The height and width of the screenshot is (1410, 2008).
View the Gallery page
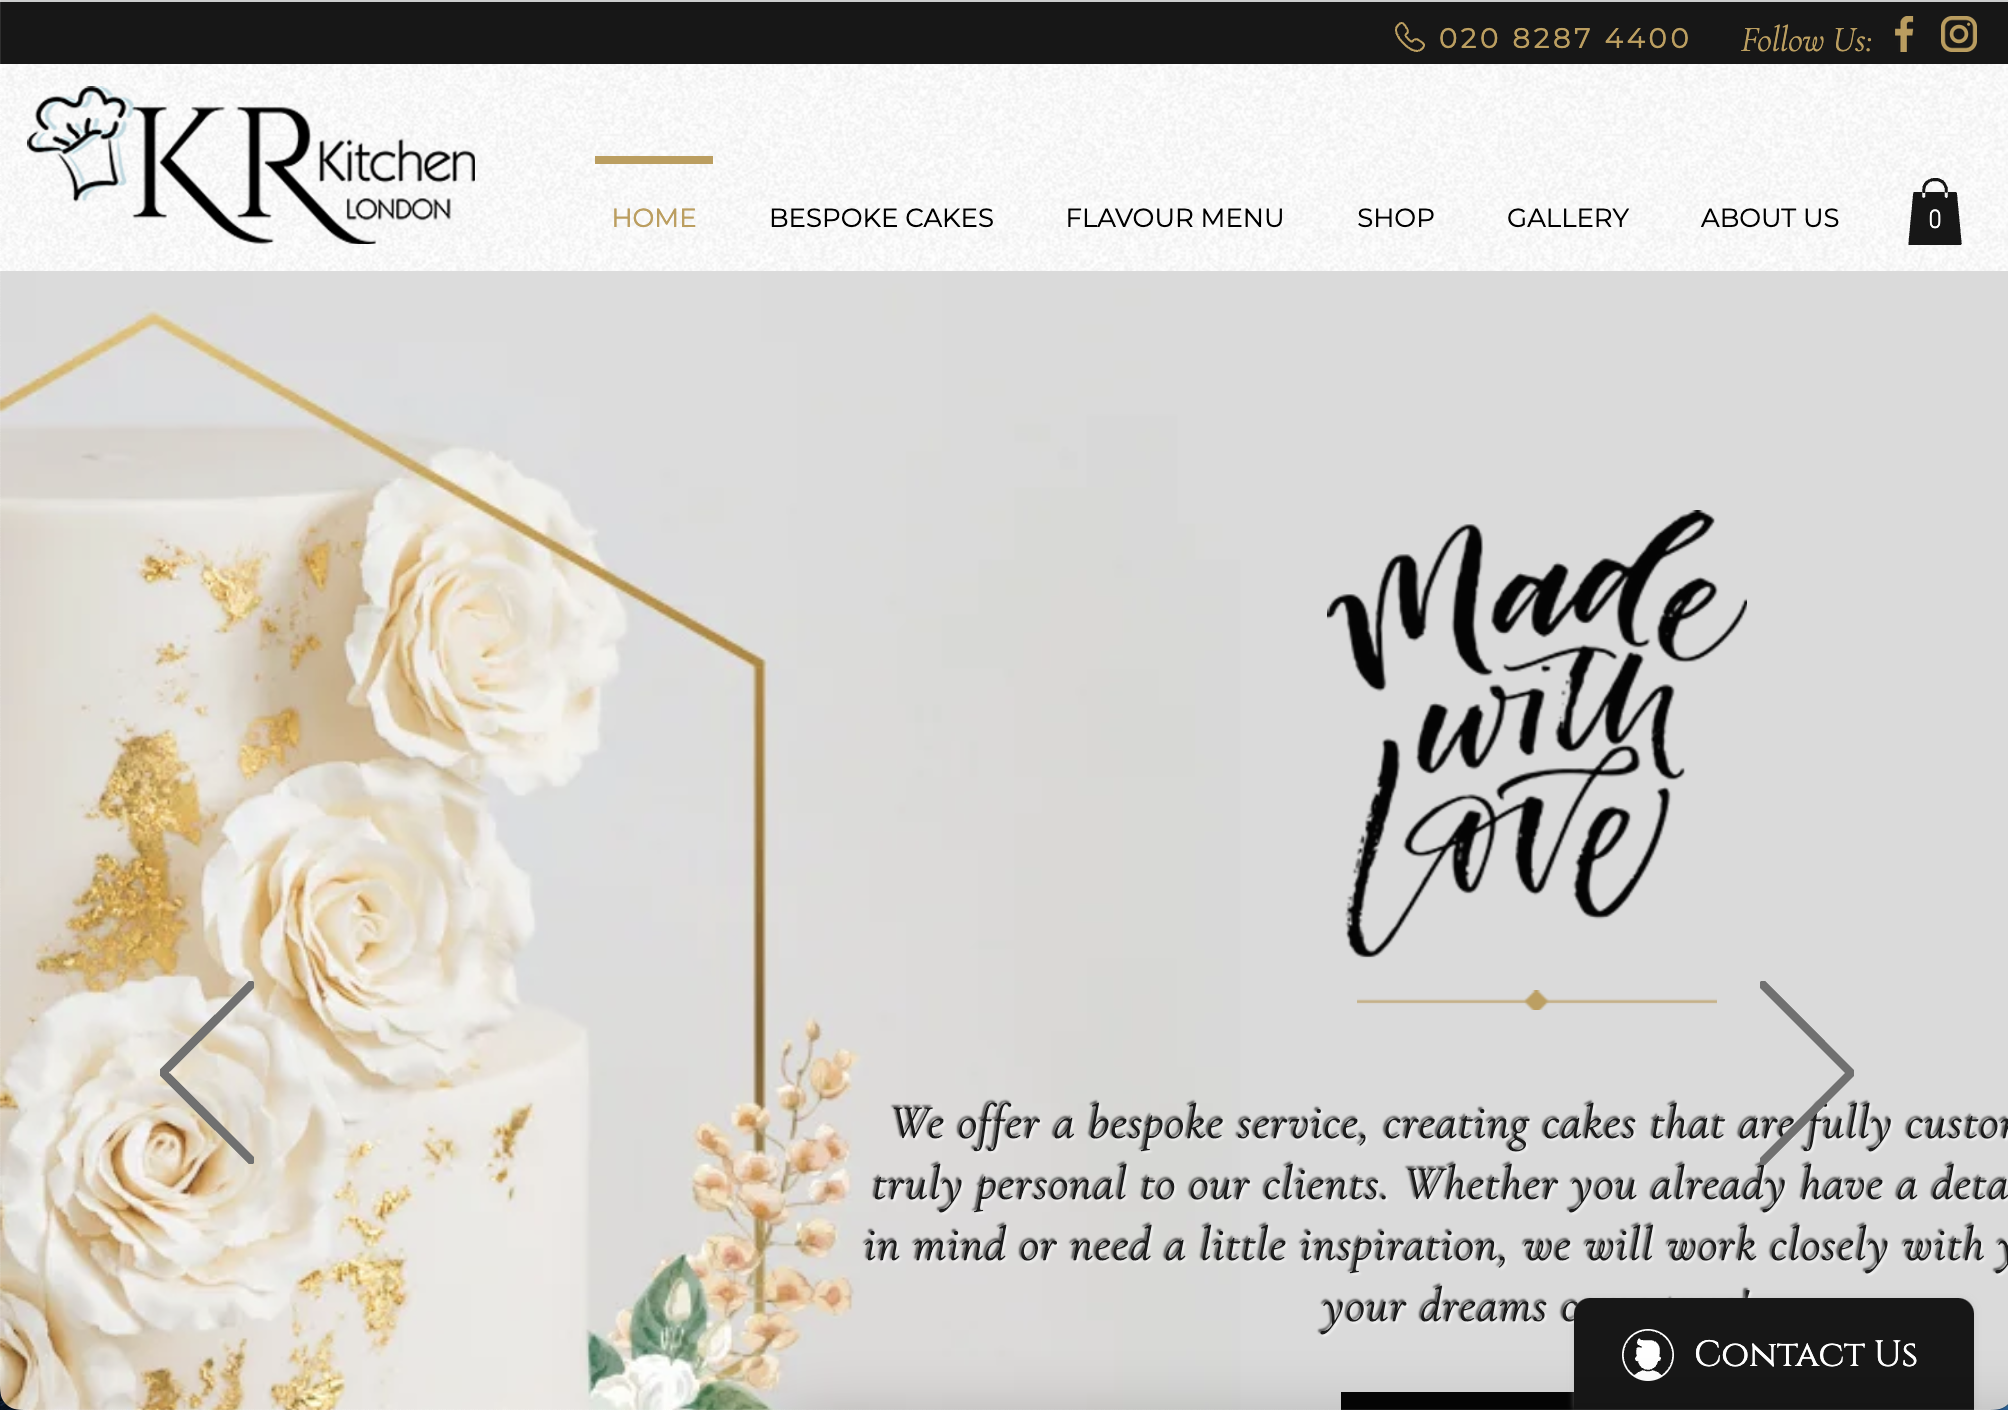(x=1567, y=218)
